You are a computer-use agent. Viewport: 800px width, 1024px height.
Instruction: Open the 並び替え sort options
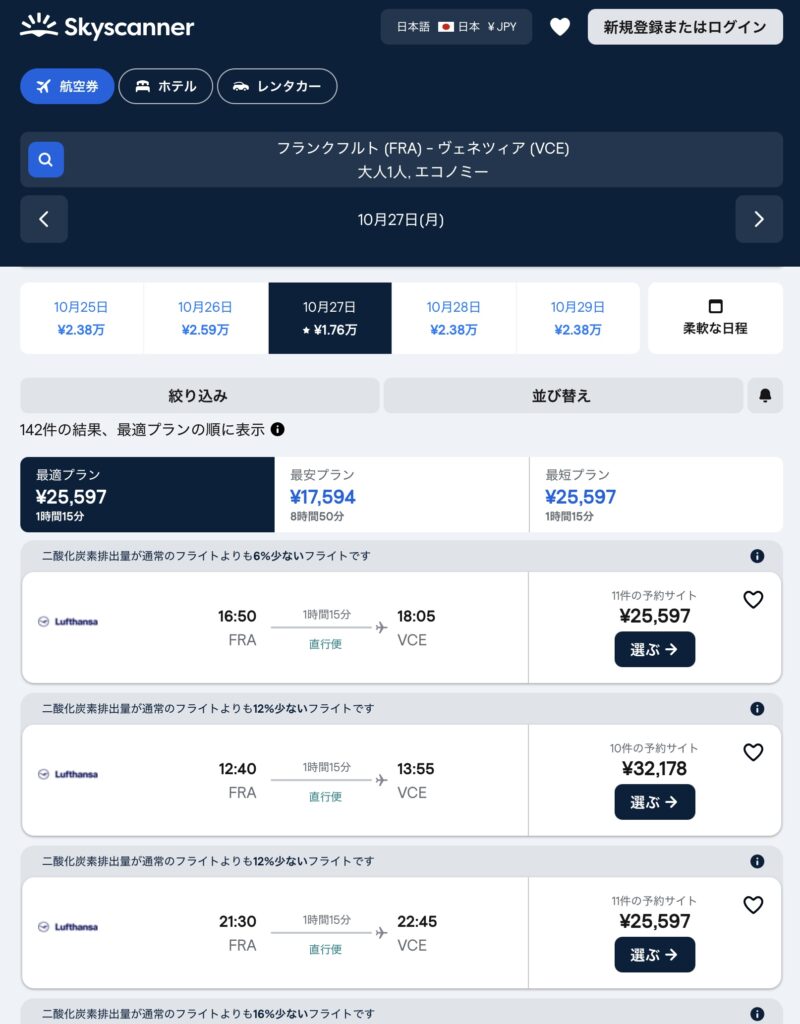pyautogui.click(x=562, y=396)
